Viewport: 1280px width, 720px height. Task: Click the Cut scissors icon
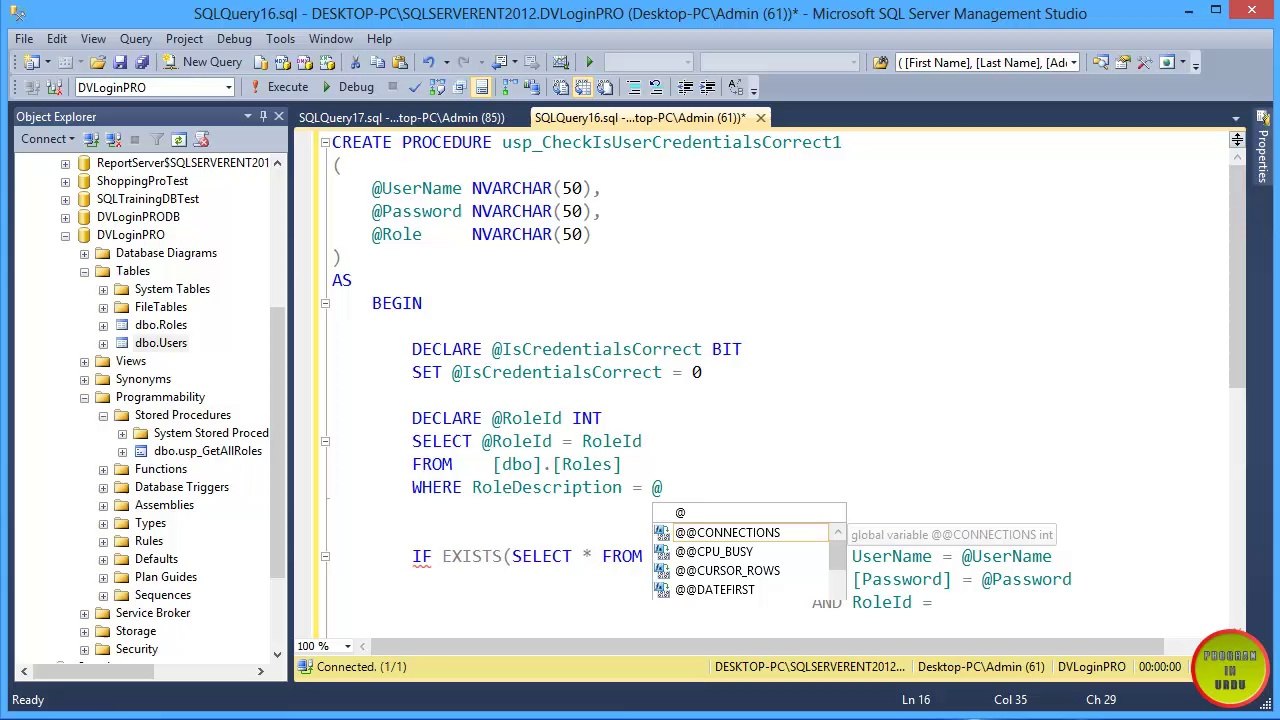[357, 62]
